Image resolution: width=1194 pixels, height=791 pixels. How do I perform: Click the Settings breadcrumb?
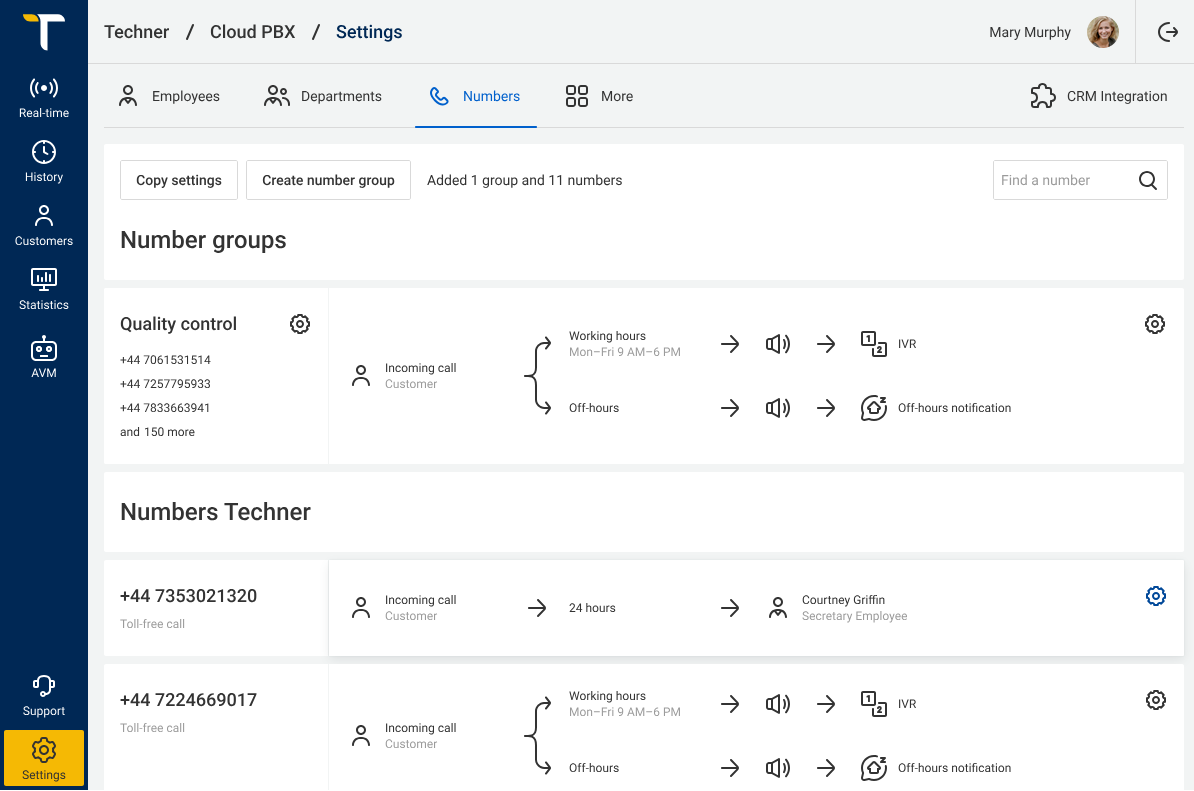coord(369,32)
